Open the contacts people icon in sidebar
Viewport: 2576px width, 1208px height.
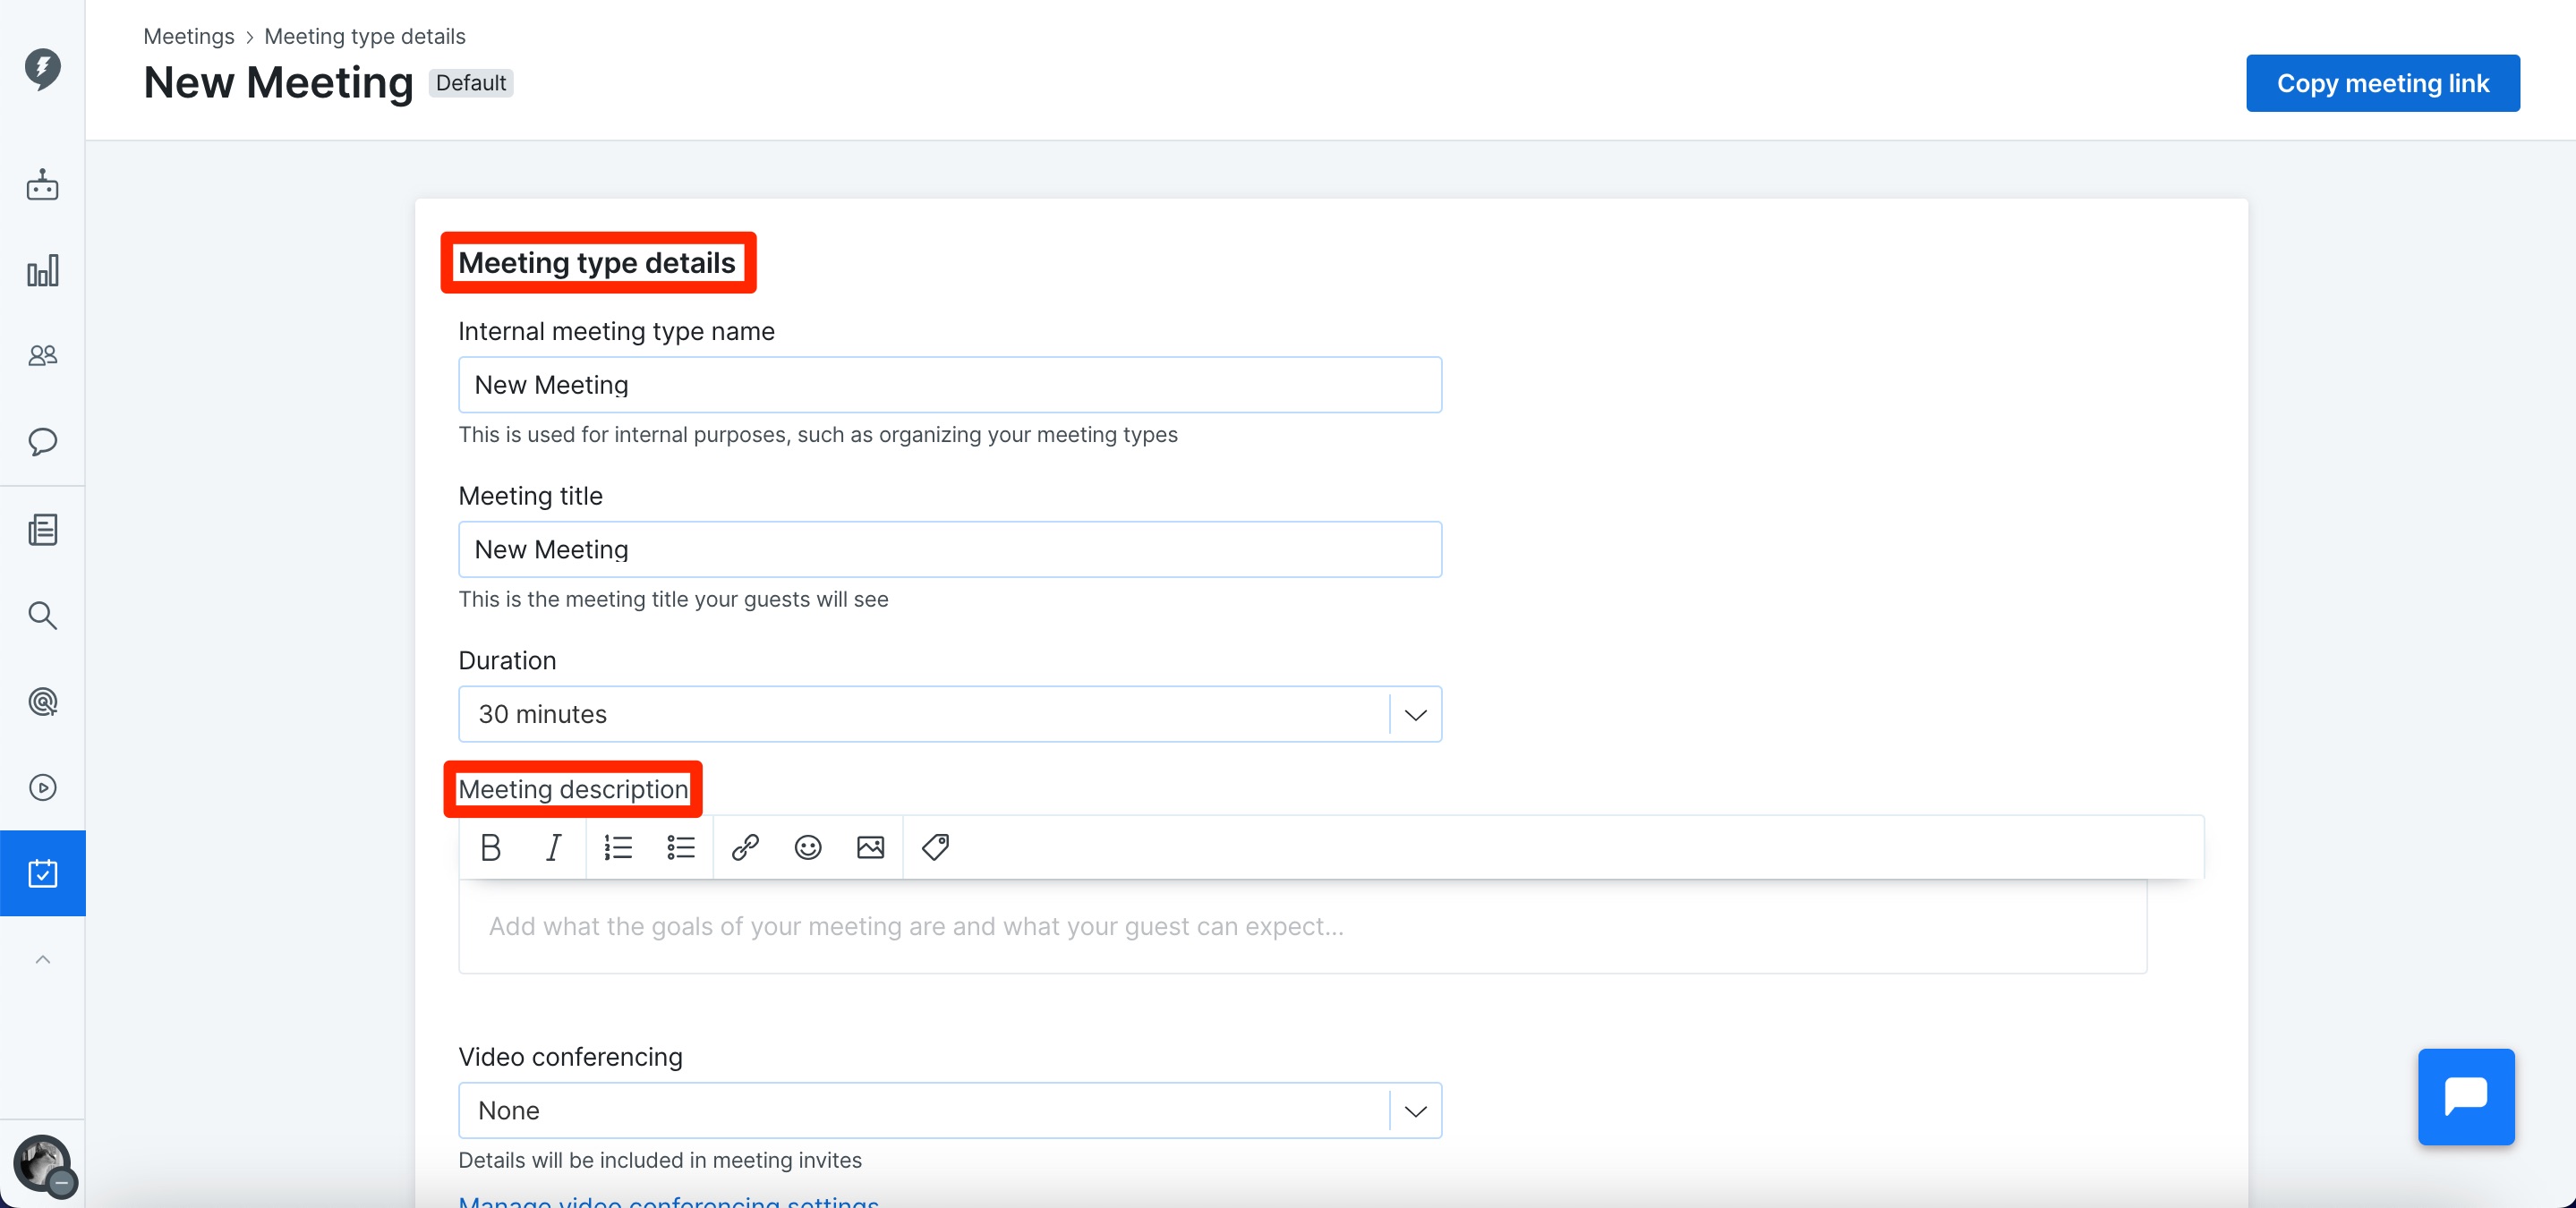(x=42, y=355)
